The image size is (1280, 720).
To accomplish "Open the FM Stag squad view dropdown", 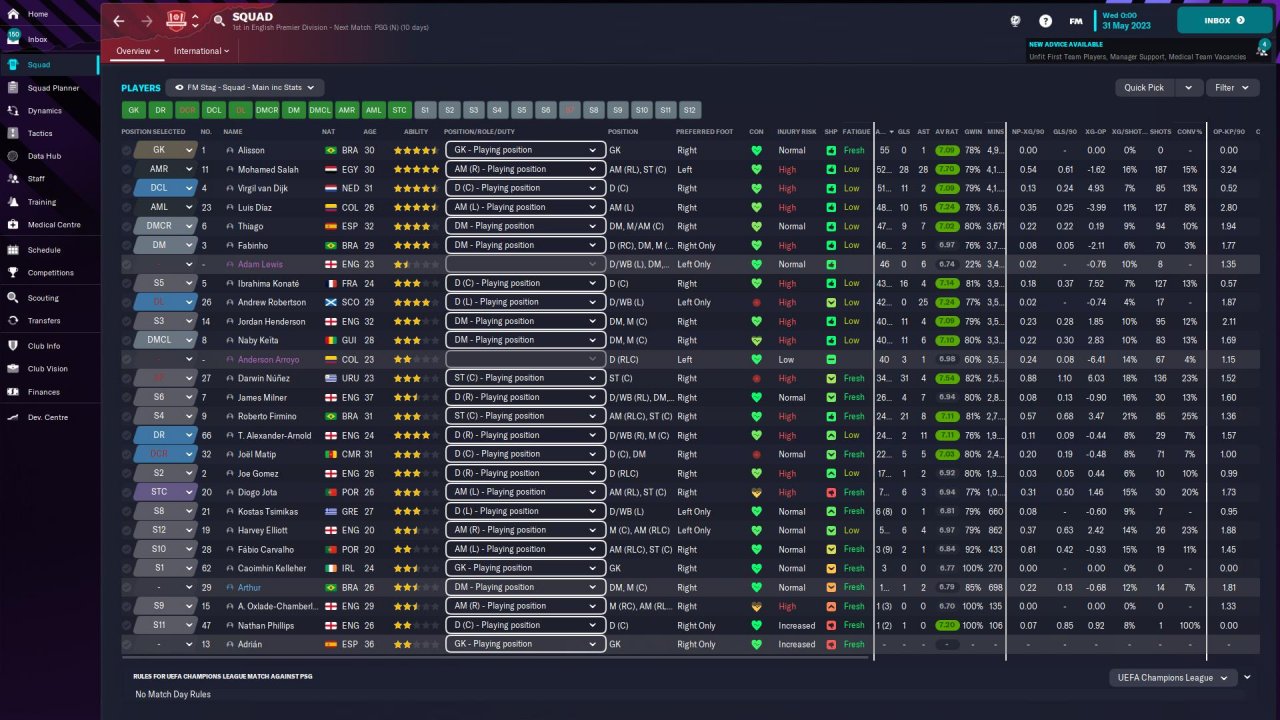I will click(x=246, y=88).
